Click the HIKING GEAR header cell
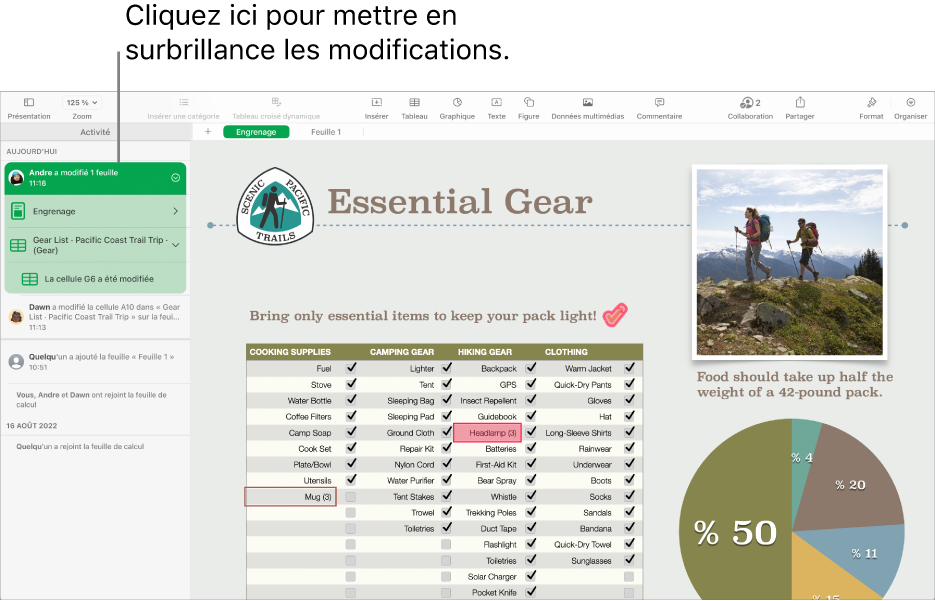This screenshot has width=935, height=601. click(x=485, y=352)
